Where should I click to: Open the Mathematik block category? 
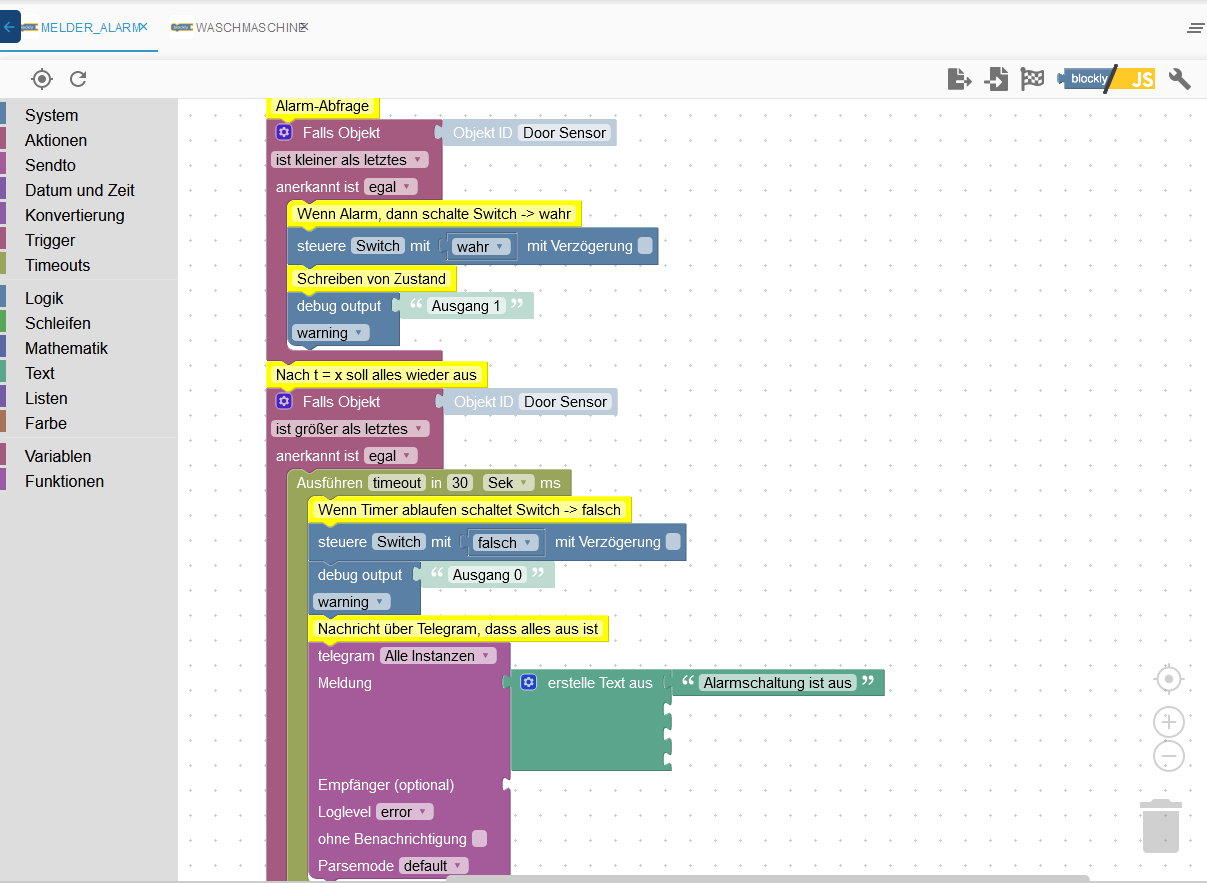click(66, 349)
